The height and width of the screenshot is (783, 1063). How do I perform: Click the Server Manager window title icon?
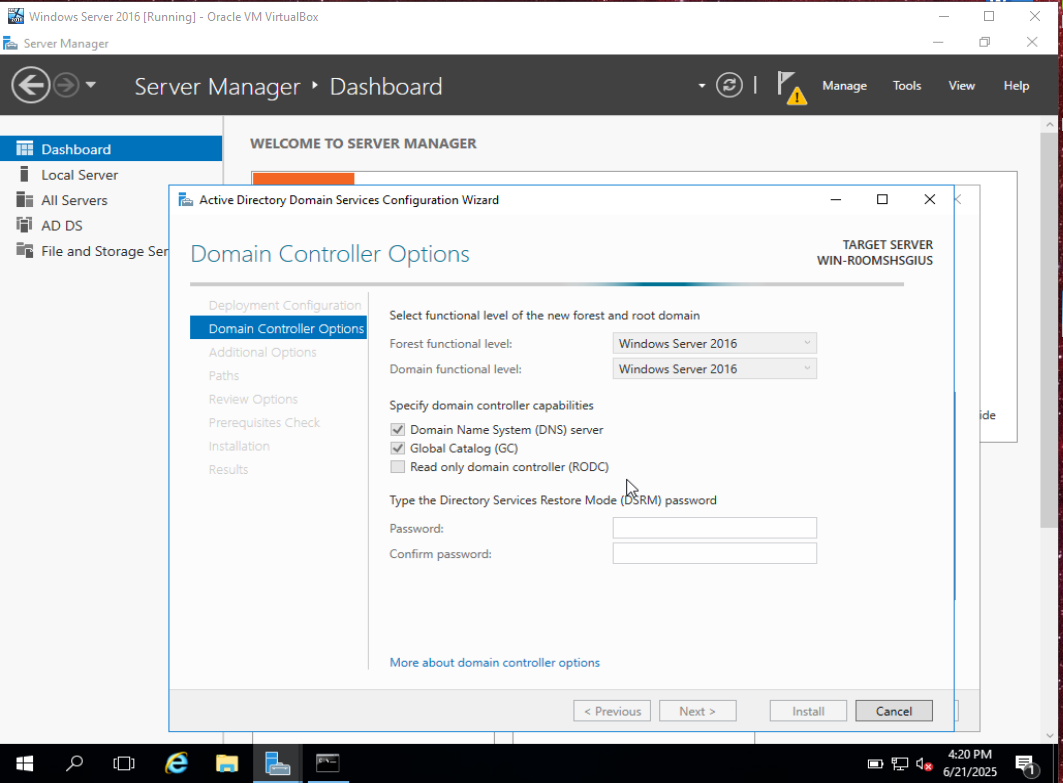pyautogui.click(x=10, y=43)
